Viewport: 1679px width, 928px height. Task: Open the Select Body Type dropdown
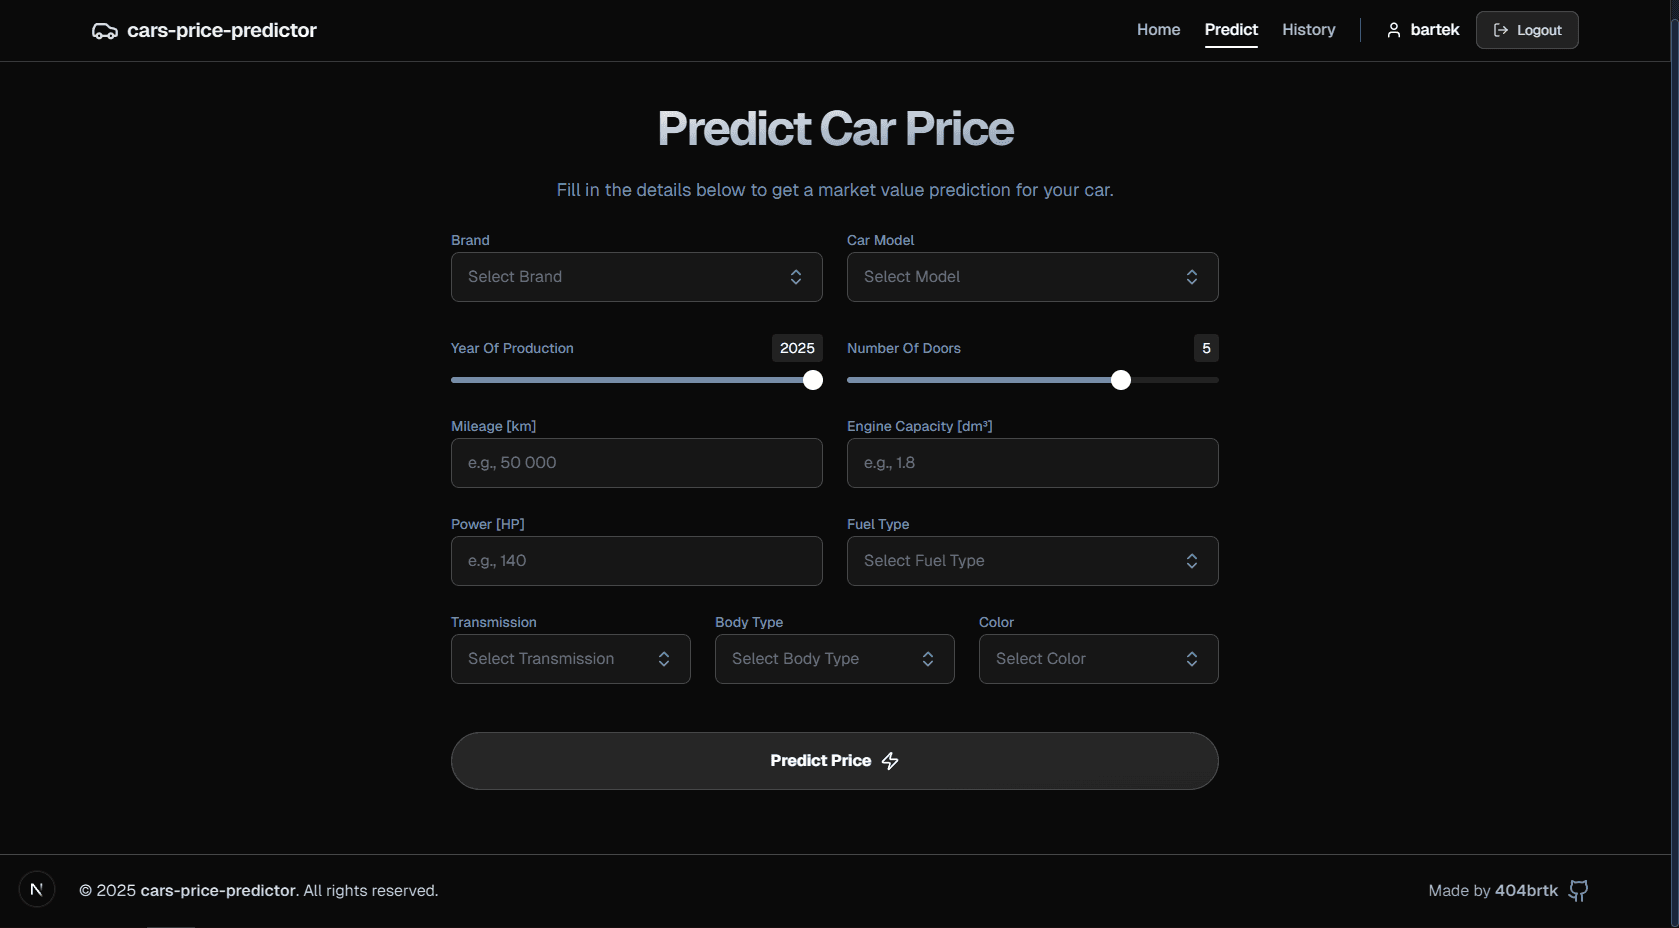[x=834, y=658]
